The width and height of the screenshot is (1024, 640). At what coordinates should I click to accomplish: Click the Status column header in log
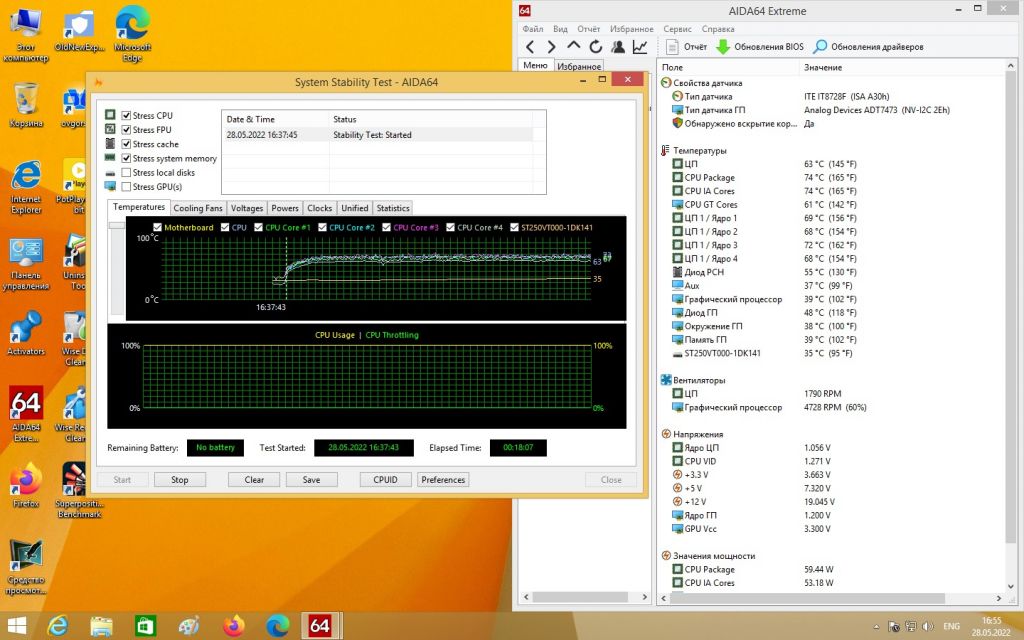point(430,120)
